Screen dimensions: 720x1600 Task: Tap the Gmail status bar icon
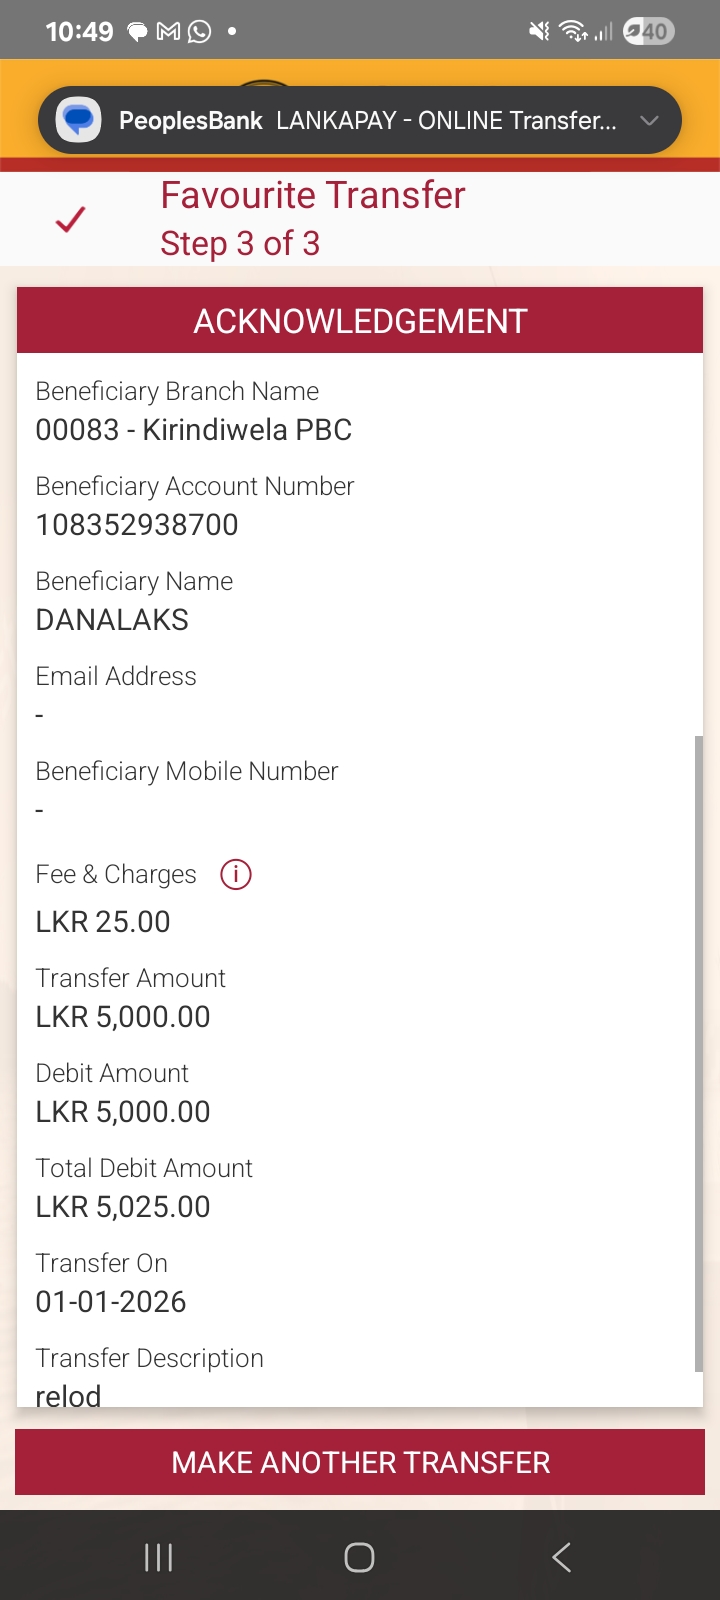pos(169,32)
